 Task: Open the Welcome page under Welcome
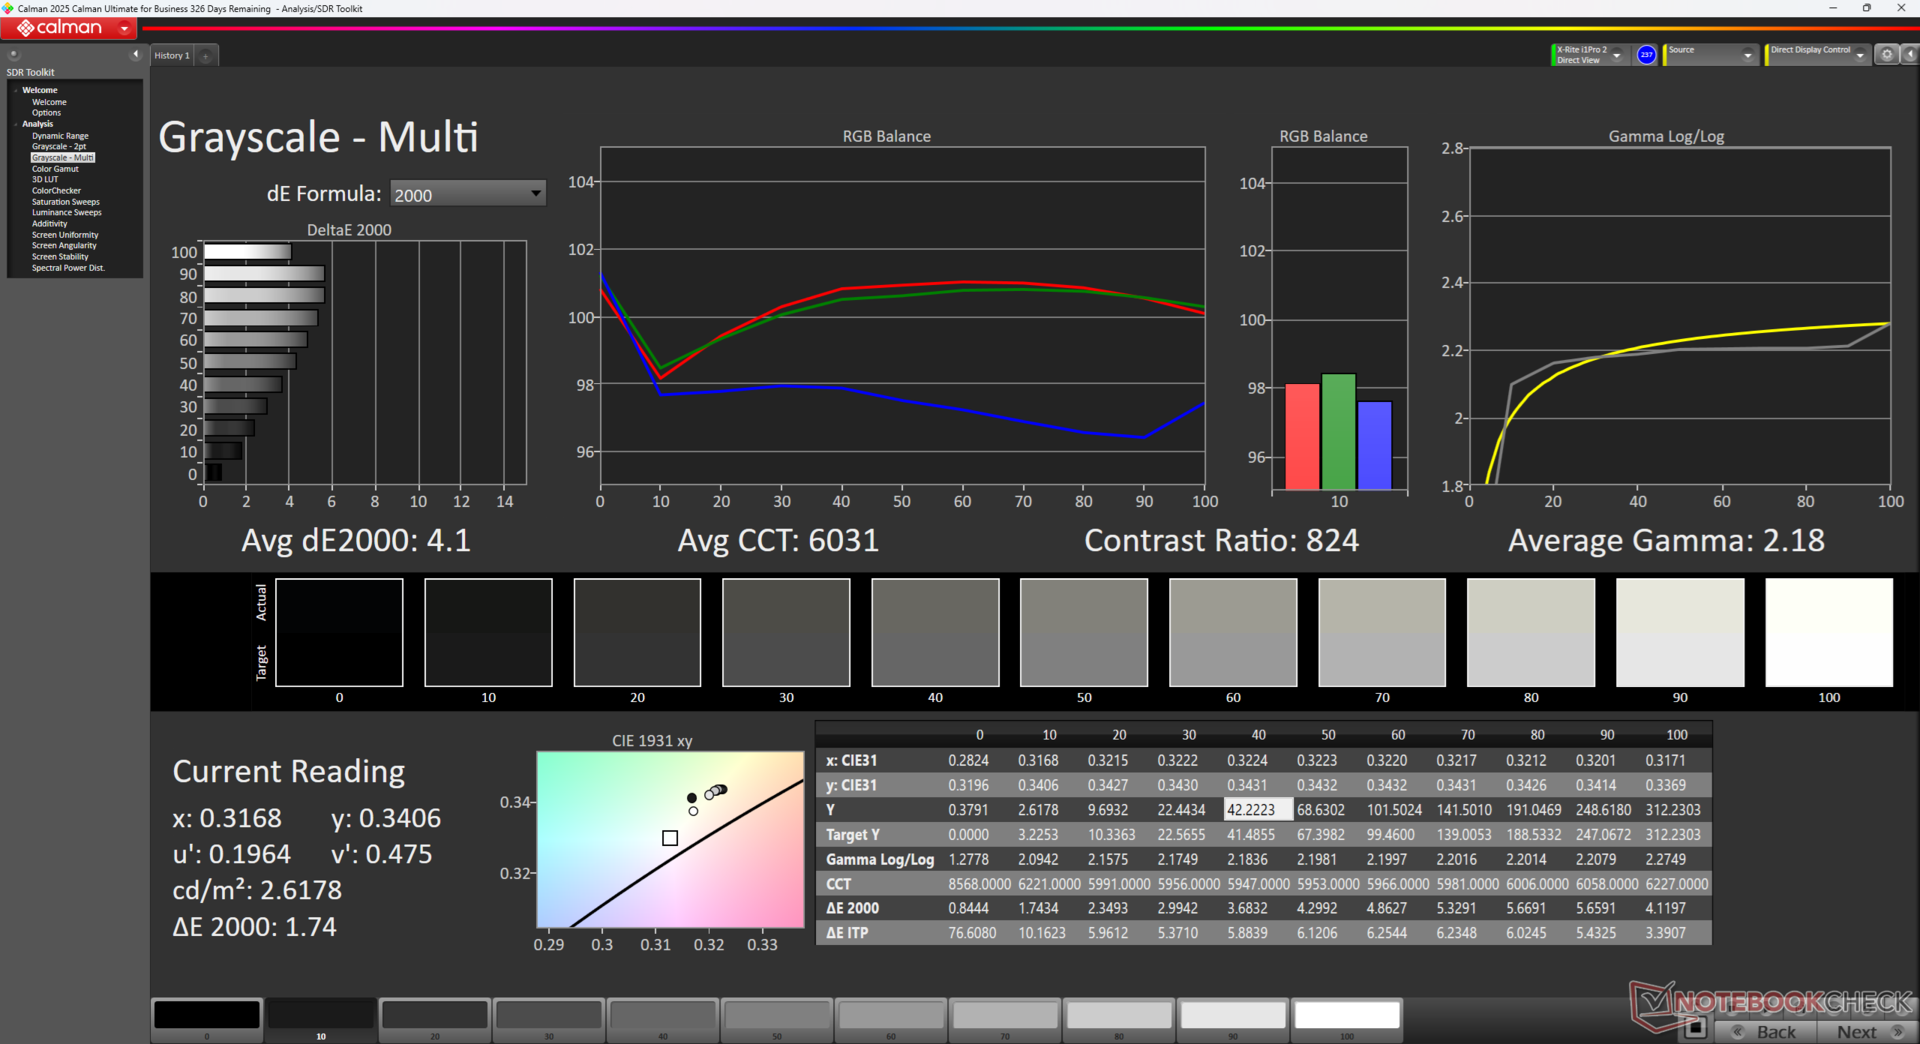pyautogui.click(x=49, y=102)
